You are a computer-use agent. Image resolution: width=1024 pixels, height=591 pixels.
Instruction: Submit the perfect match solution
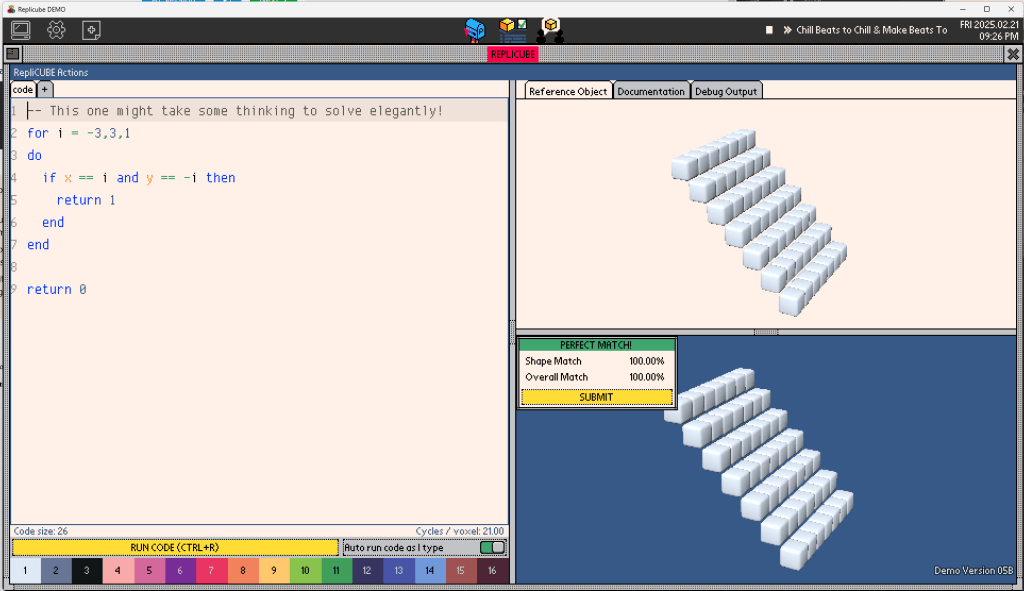(x=596, y=397)
